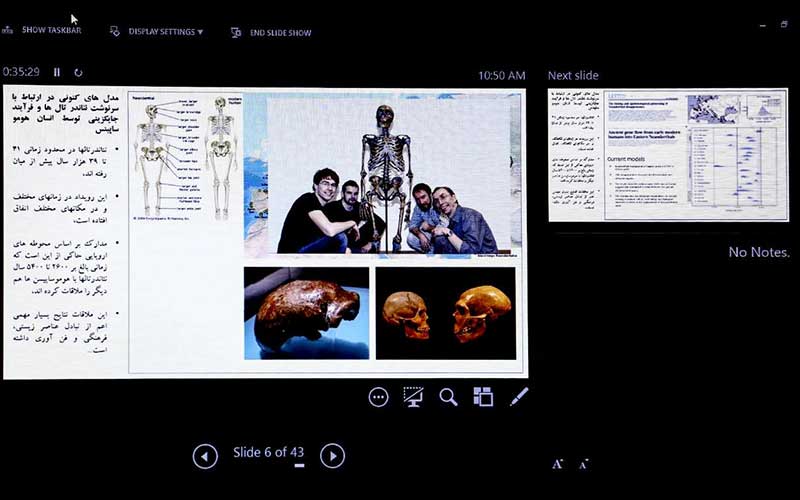Click the Next slide label
The image size is (800, 500).
(x=573, y=76)
